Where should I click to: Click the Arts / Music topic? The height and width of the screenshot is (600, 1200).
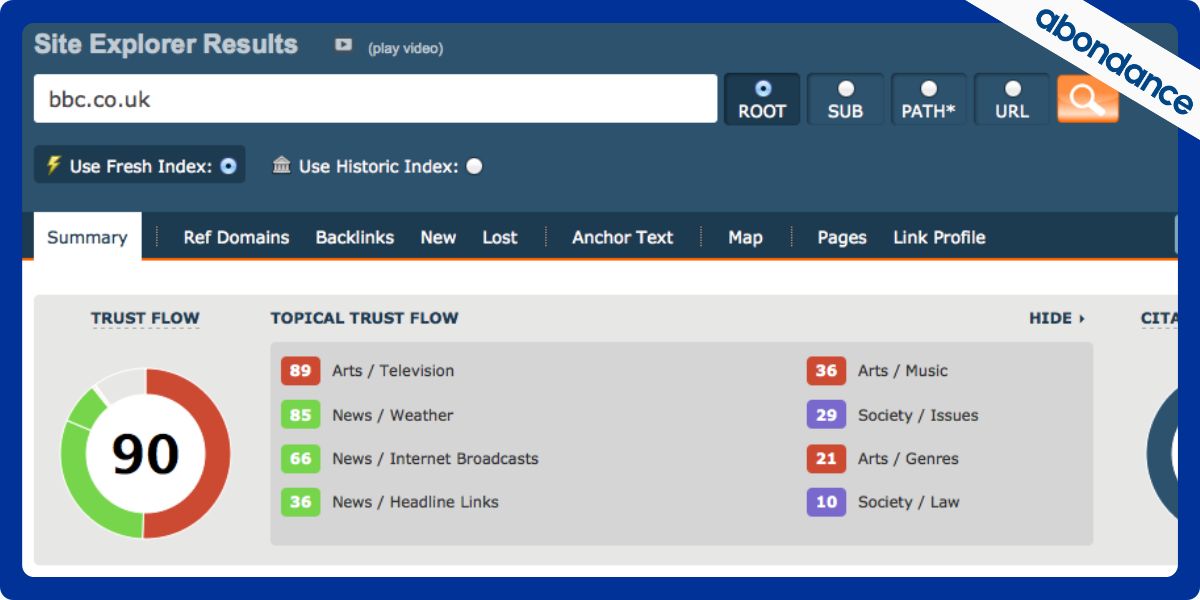tap(903, 371)
